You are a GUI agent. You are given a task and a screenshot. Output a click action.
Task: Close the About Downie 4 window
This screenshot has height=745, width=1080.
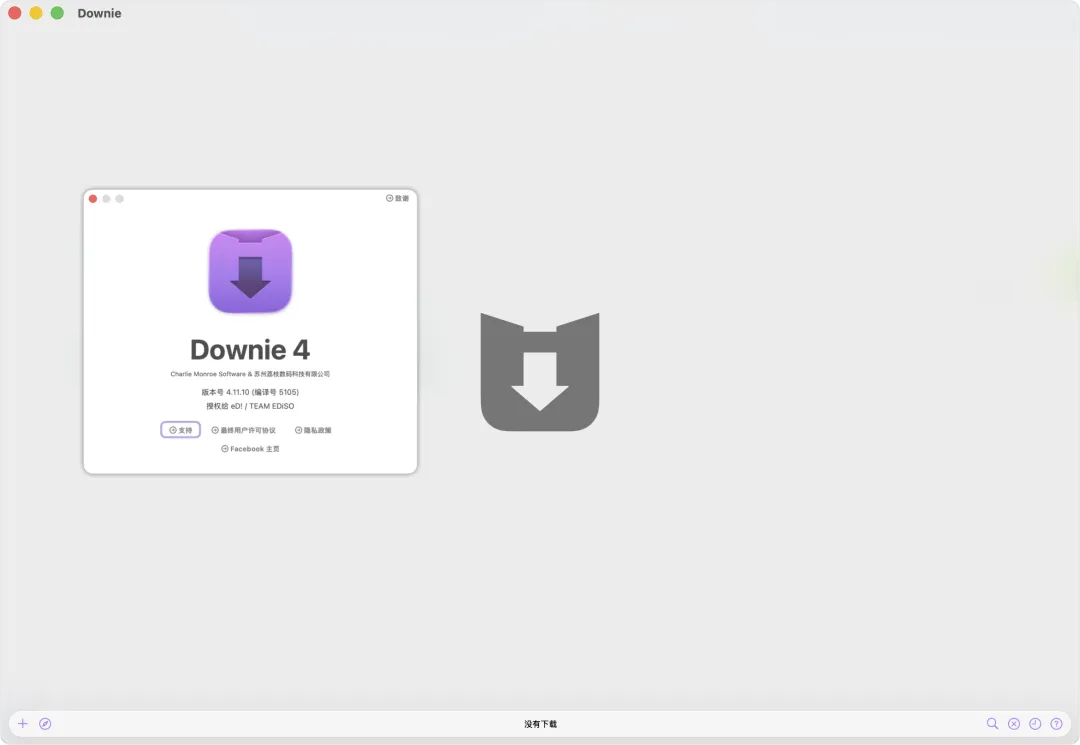coord(93,199)
